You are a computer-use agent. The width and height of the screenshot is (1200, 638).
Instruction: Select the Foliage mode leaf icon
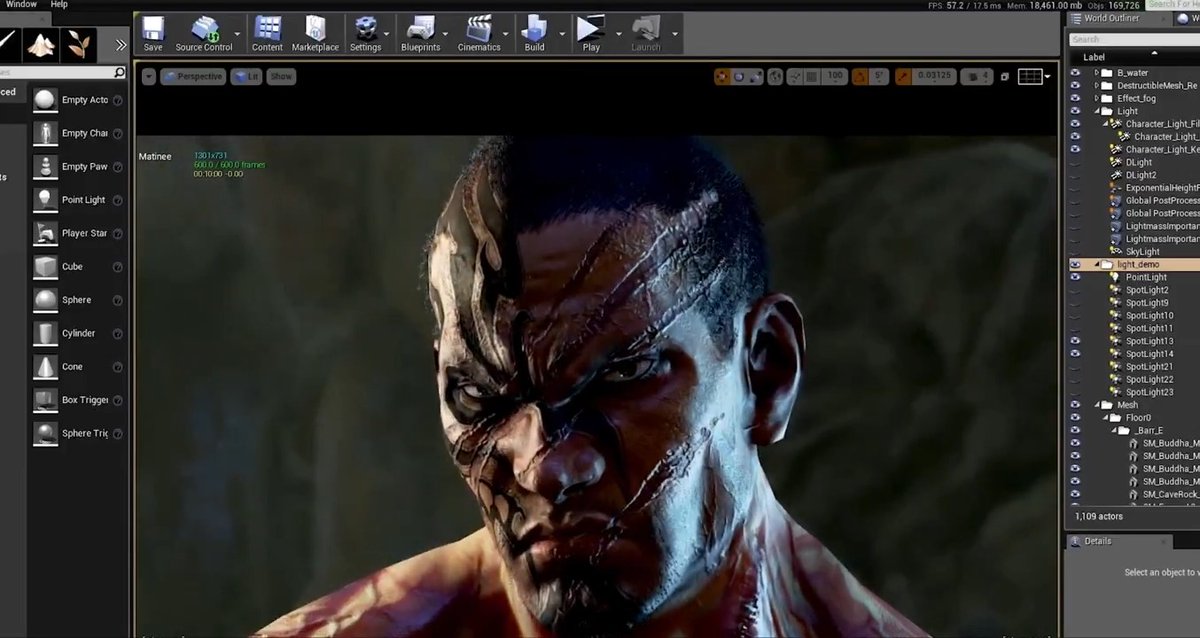(x=78, y=44)
